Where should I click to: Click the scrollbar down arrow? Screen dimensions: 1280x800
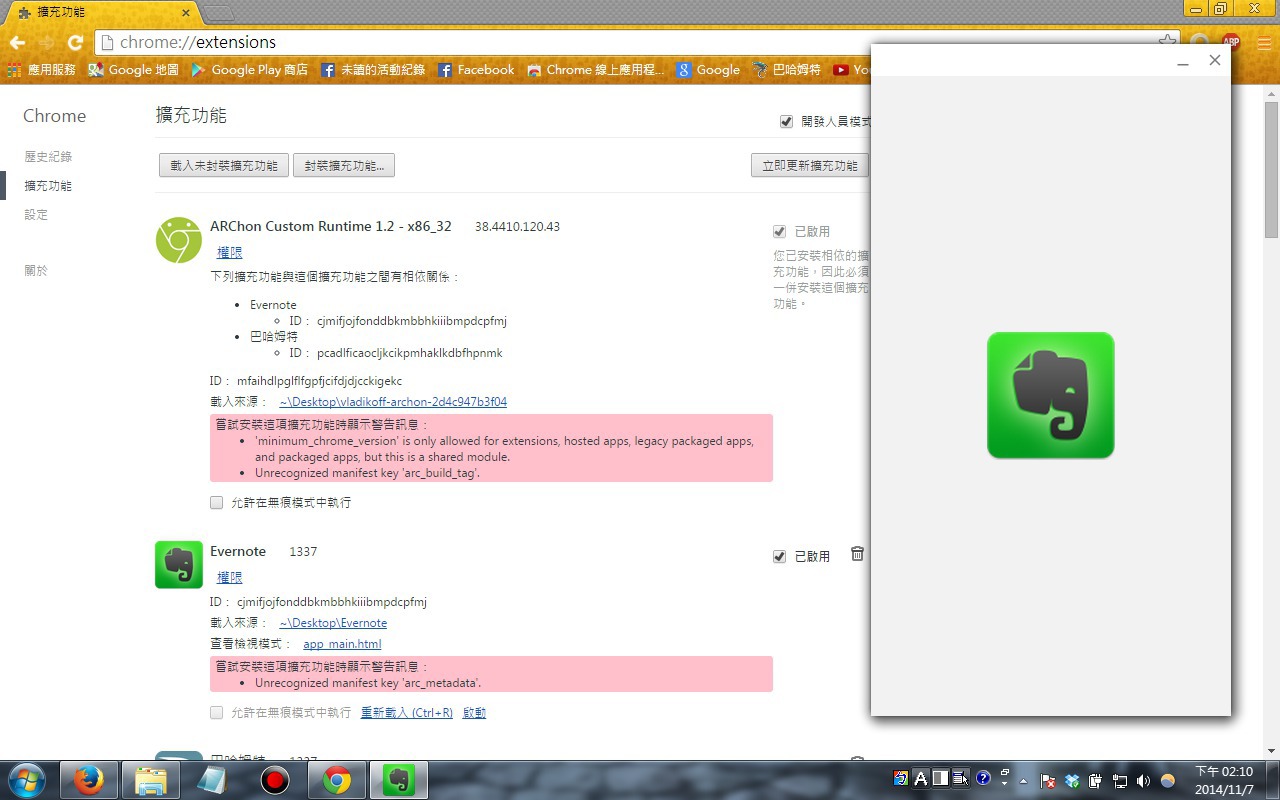1271,751
